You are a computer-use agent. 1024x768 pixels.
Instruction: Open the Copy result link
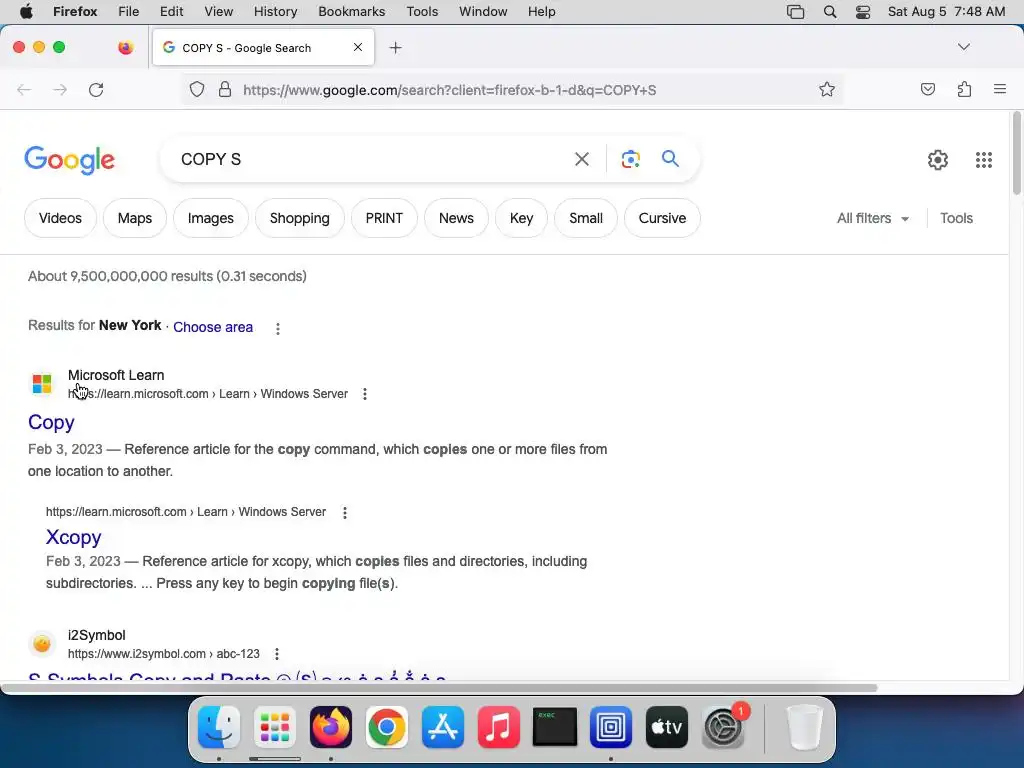coord(51,423)
